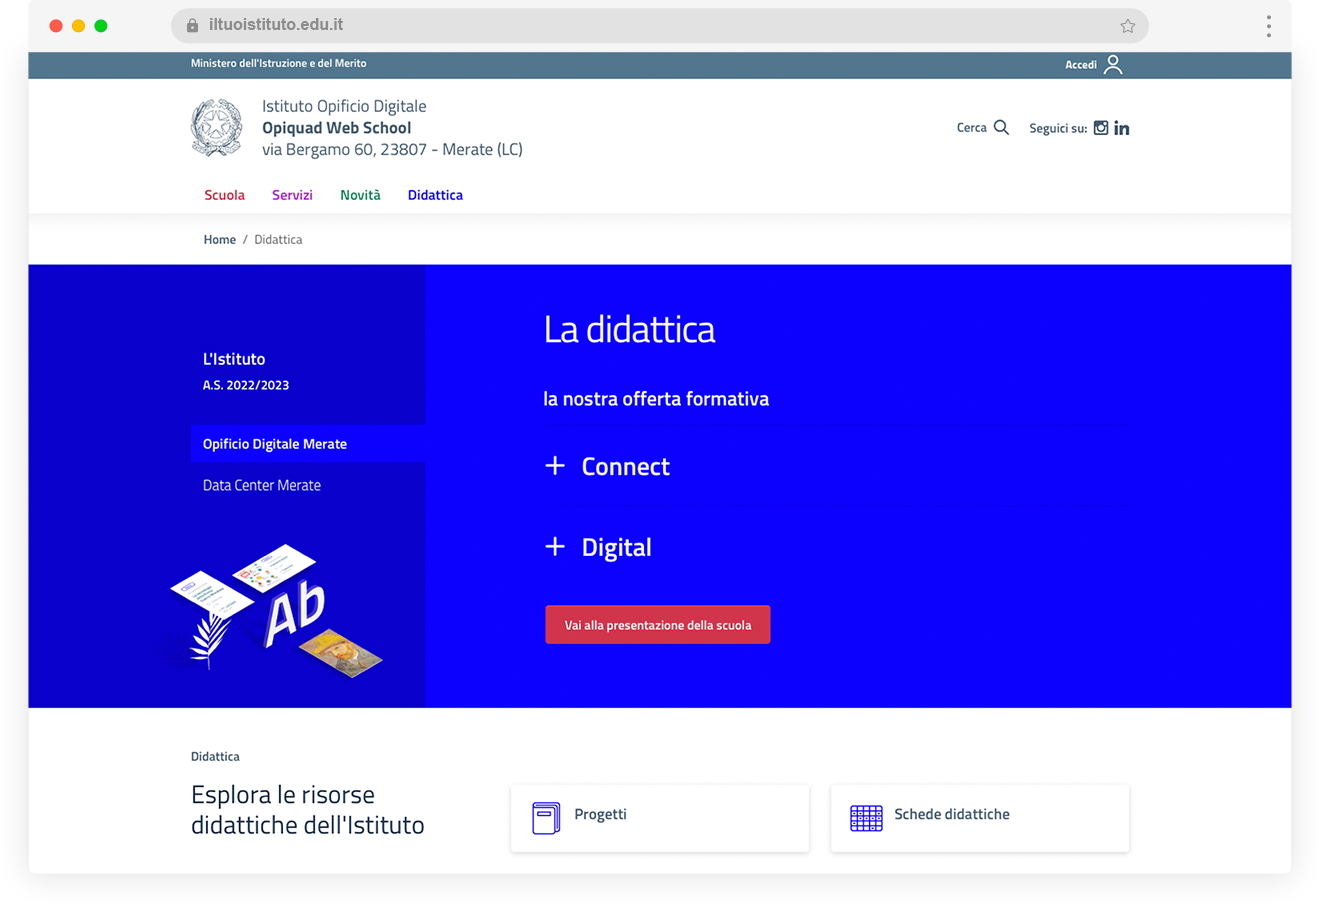
Task: Select the Didattica navigation item
Action: tap(435, 195)
